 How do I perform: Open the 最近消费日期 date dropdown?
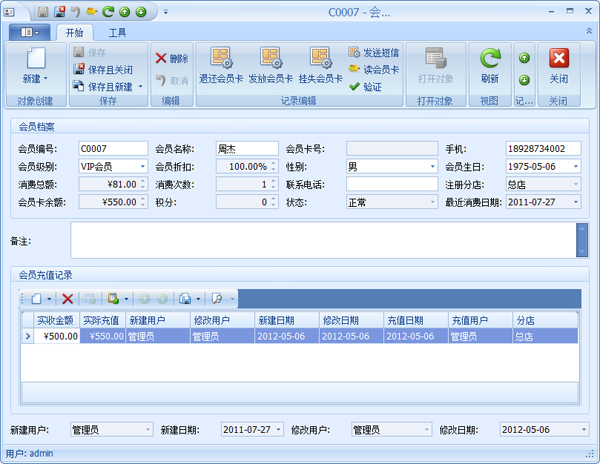[576, 202]
